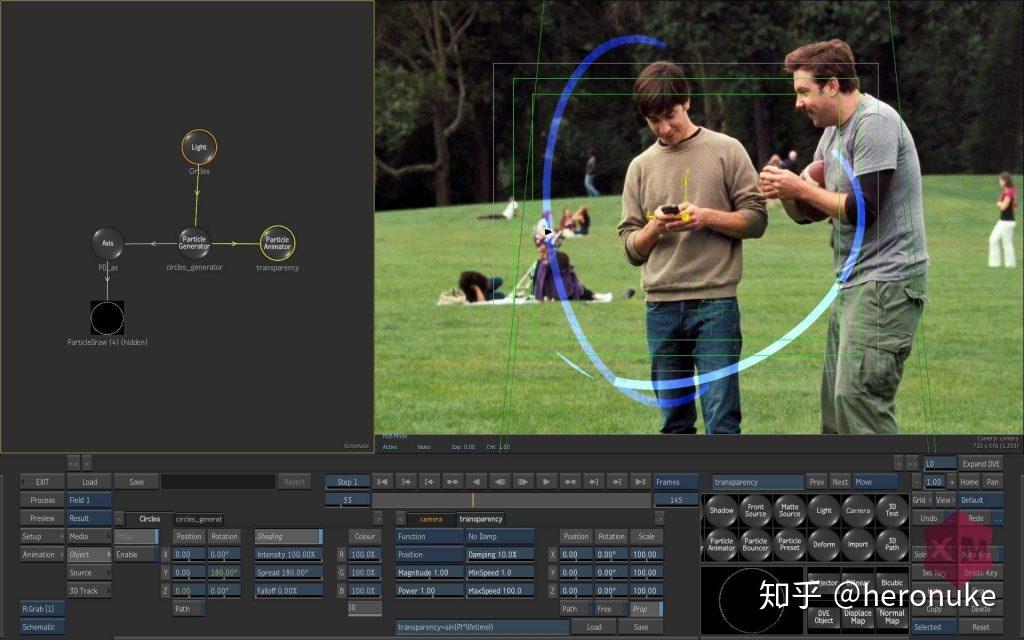Toggle the Path button under light position
This screenshot has height=640, width=1024.
point(189,609)
